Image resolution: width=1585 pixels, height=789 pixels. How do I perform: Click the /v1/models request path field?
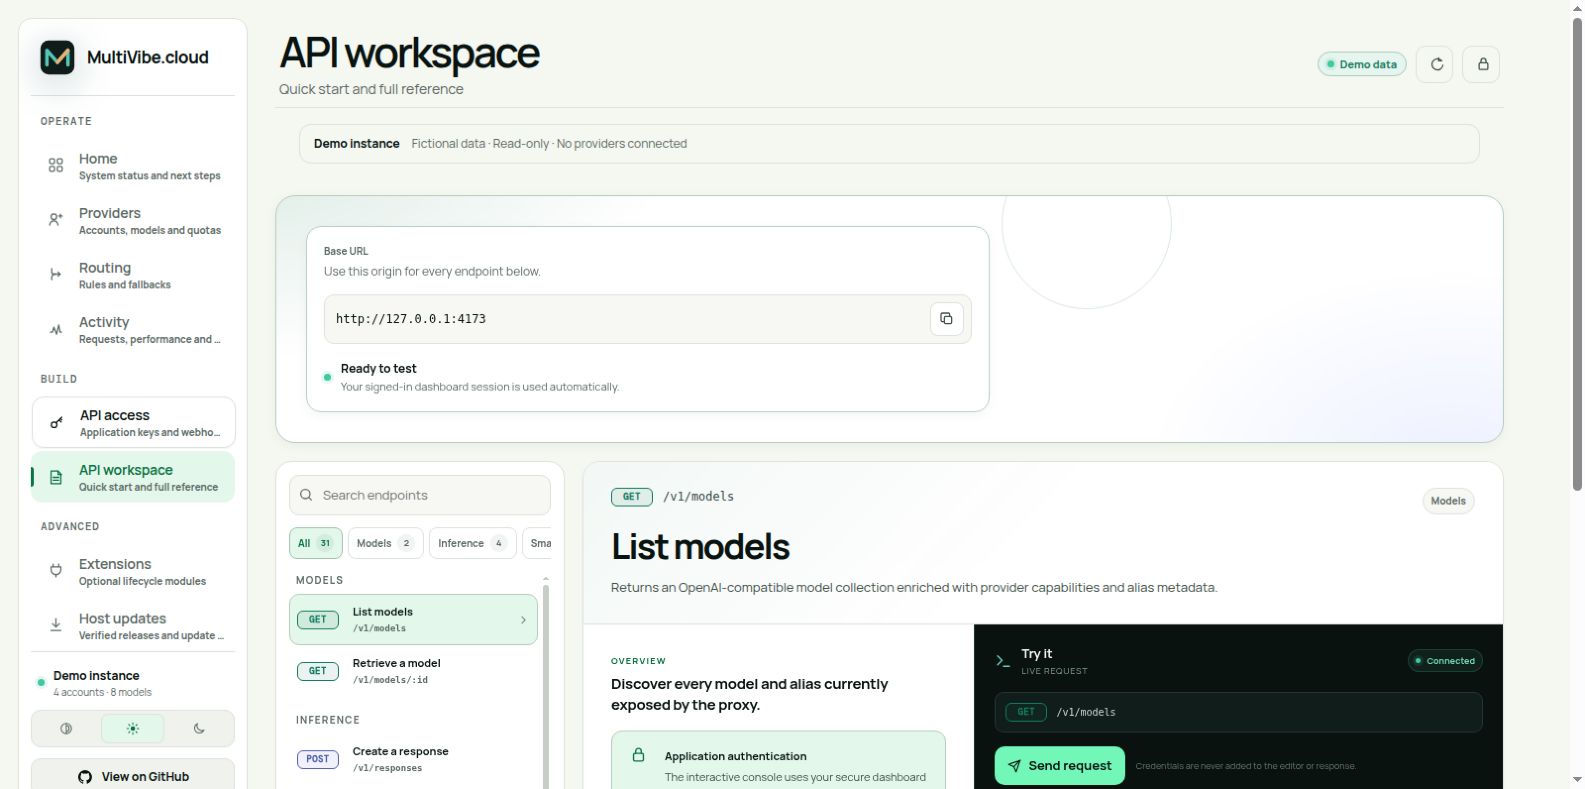pos(1238,712)
